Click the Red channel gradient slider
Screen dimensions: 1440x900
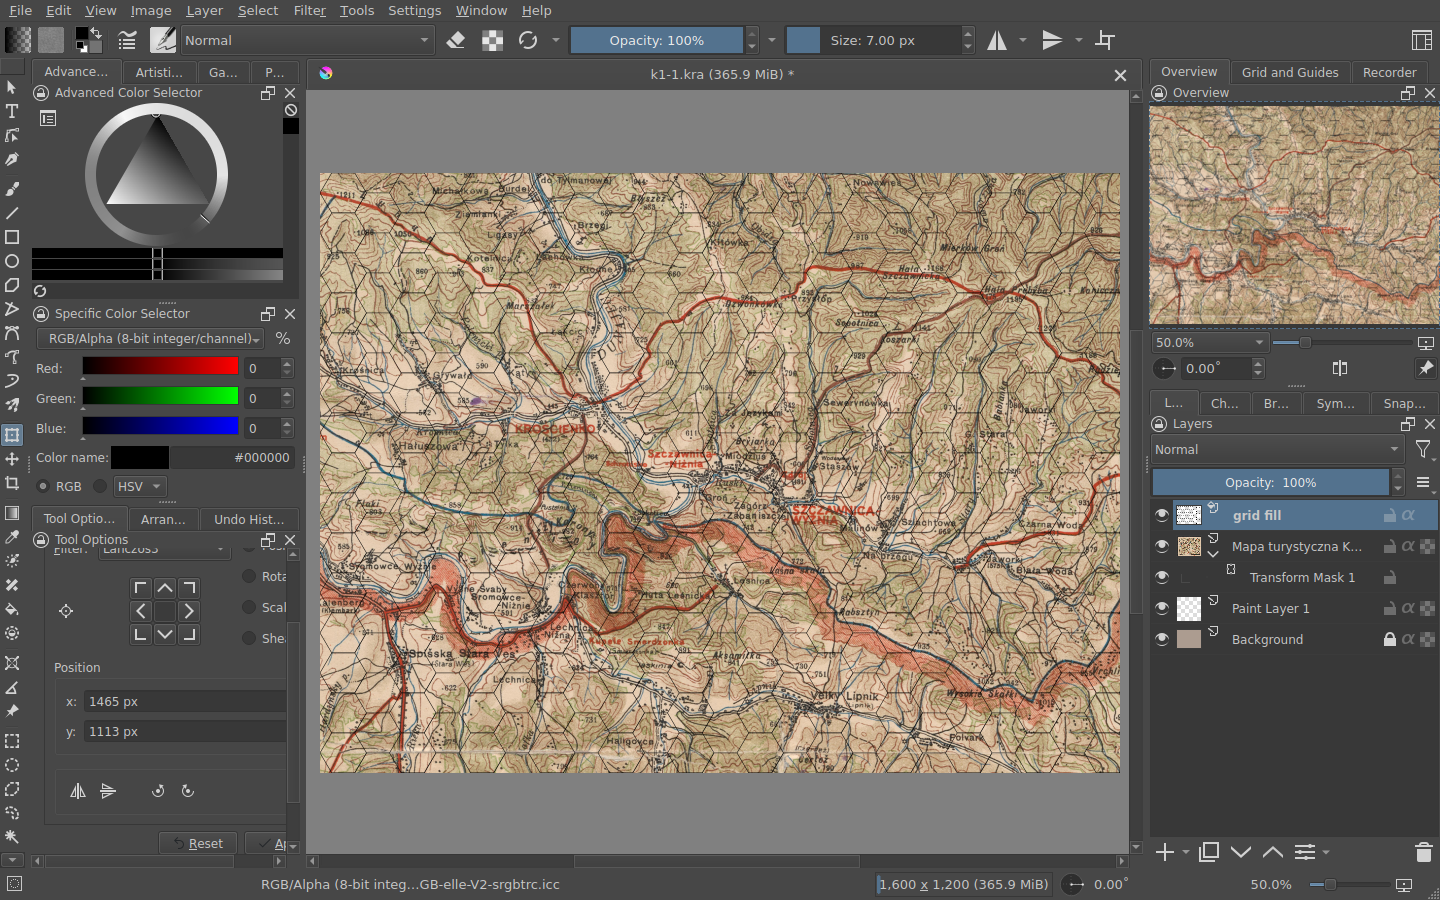click(160, 367)
